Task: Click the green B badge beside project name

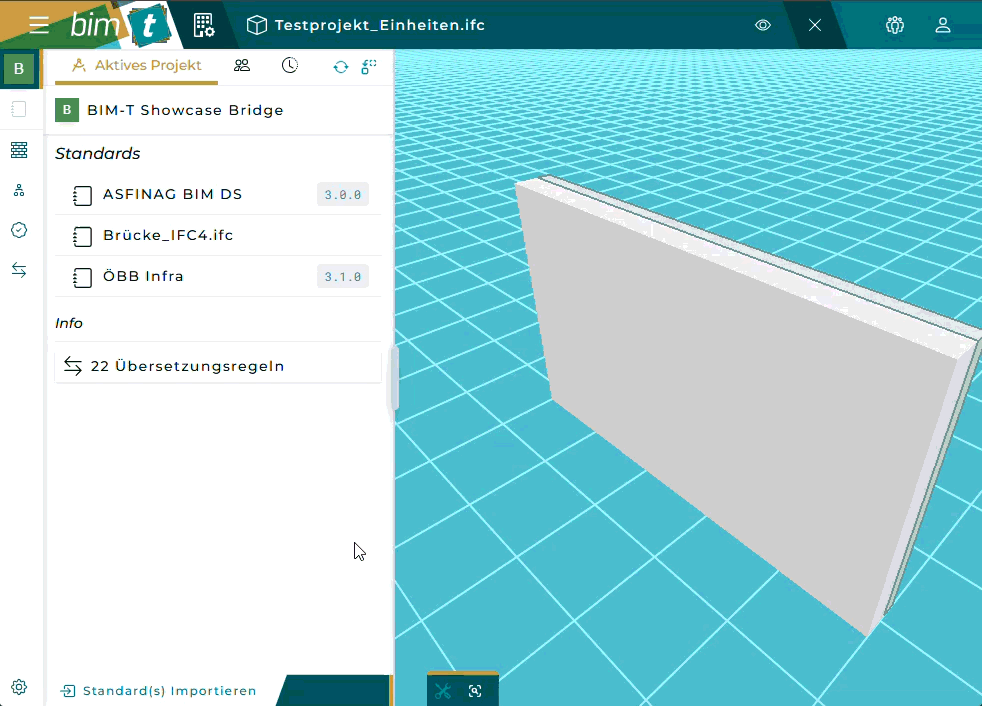Action: click(67, 110)
